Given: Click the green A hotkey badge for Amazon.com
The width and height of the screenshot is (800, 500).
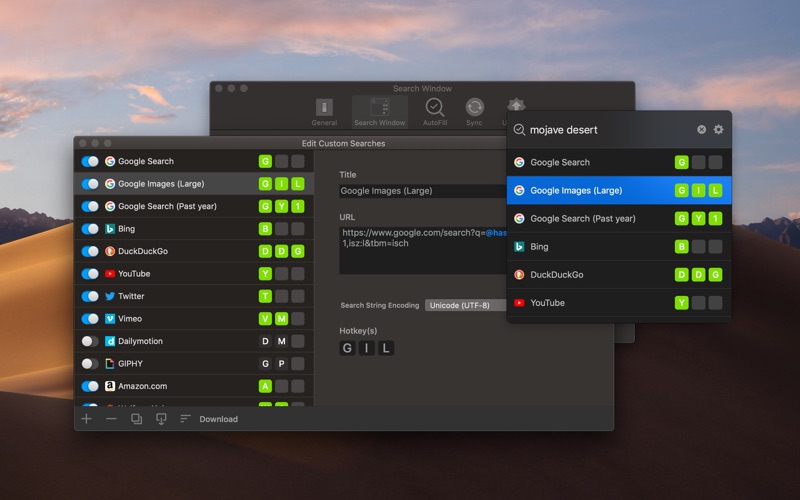Looking at the screenshot, I should (x=265, y=386).
